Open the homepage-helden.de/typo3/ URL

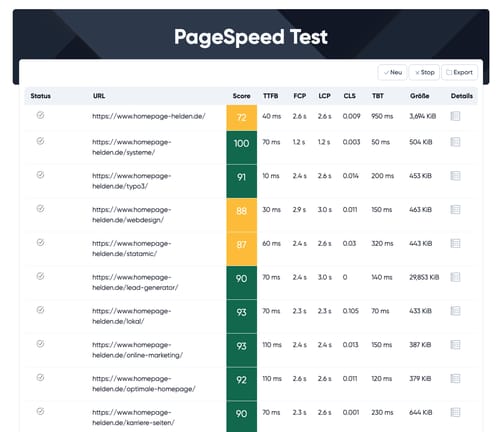[x=132, y=181]
